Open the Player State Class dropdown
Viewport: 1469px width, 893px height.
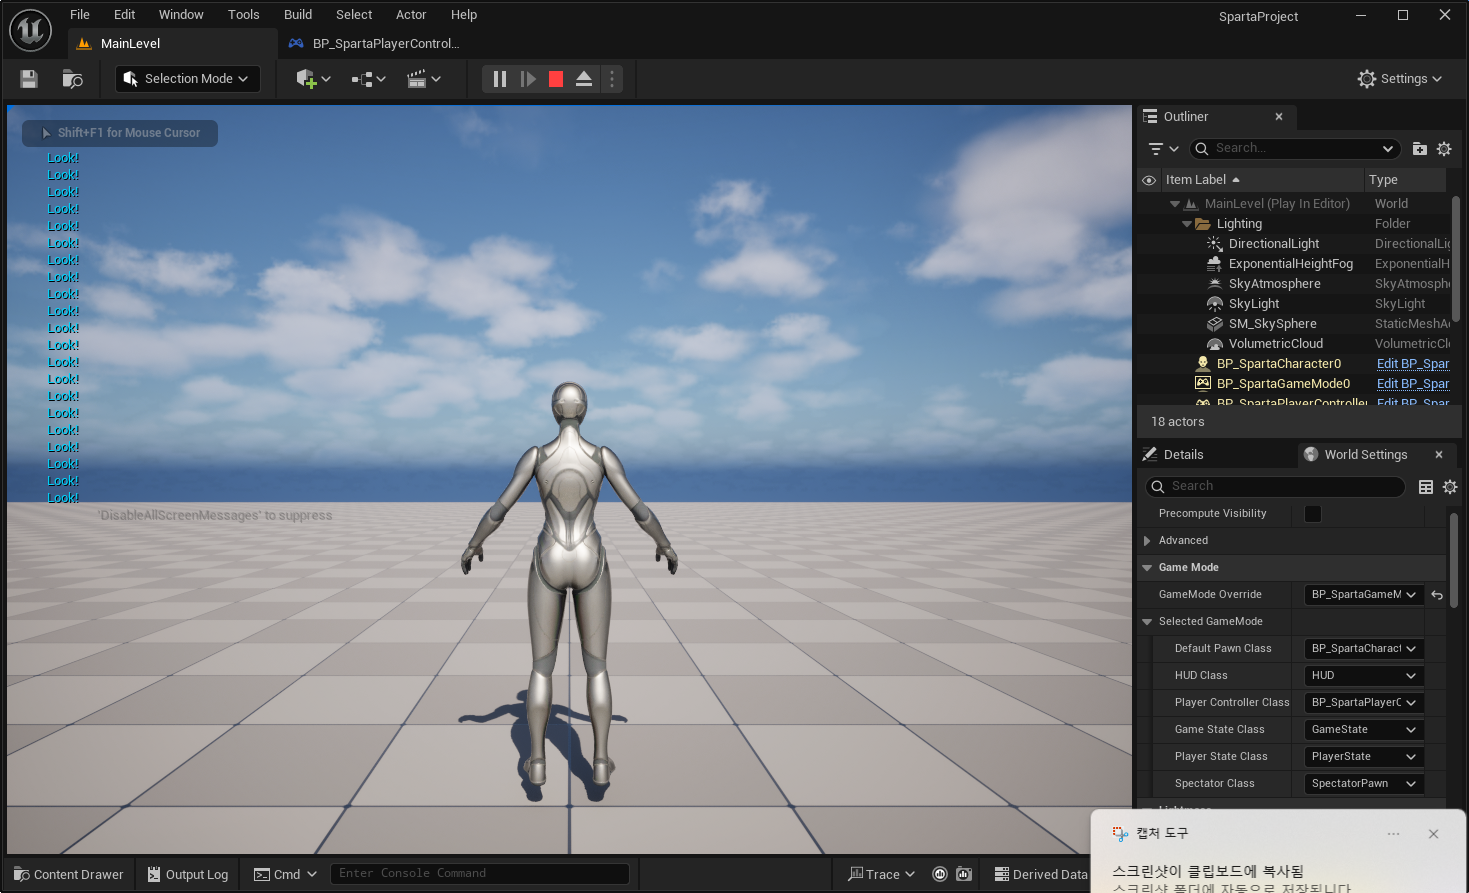tap(1364, 757)
